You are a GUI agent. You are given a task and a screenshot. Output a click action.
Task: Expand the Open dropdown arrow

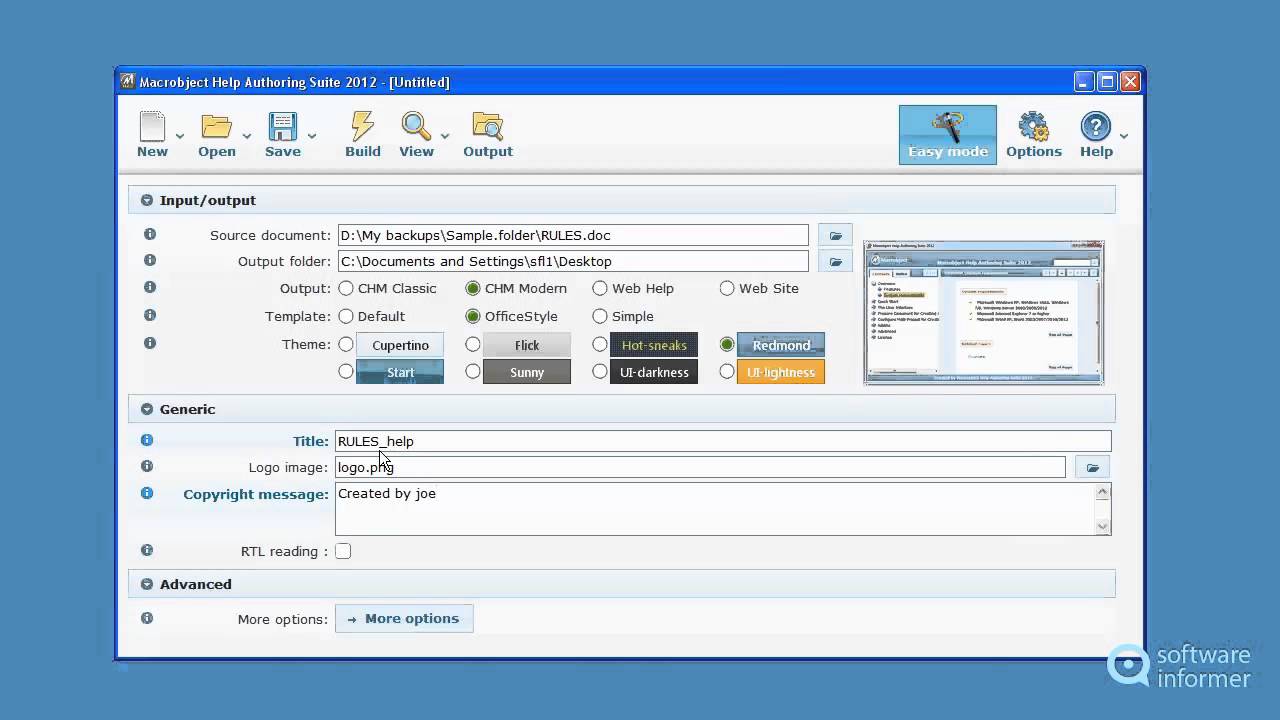(x=246, y=136)
